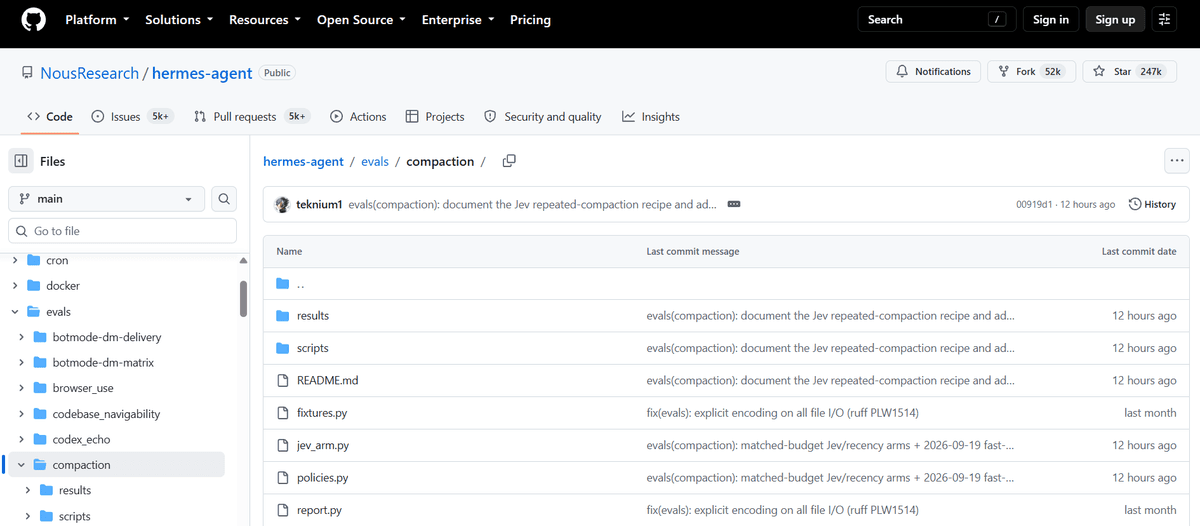Open the evals breadcrumb link
This screenshot has height=526, width=1200.
[x=375, y=161]
